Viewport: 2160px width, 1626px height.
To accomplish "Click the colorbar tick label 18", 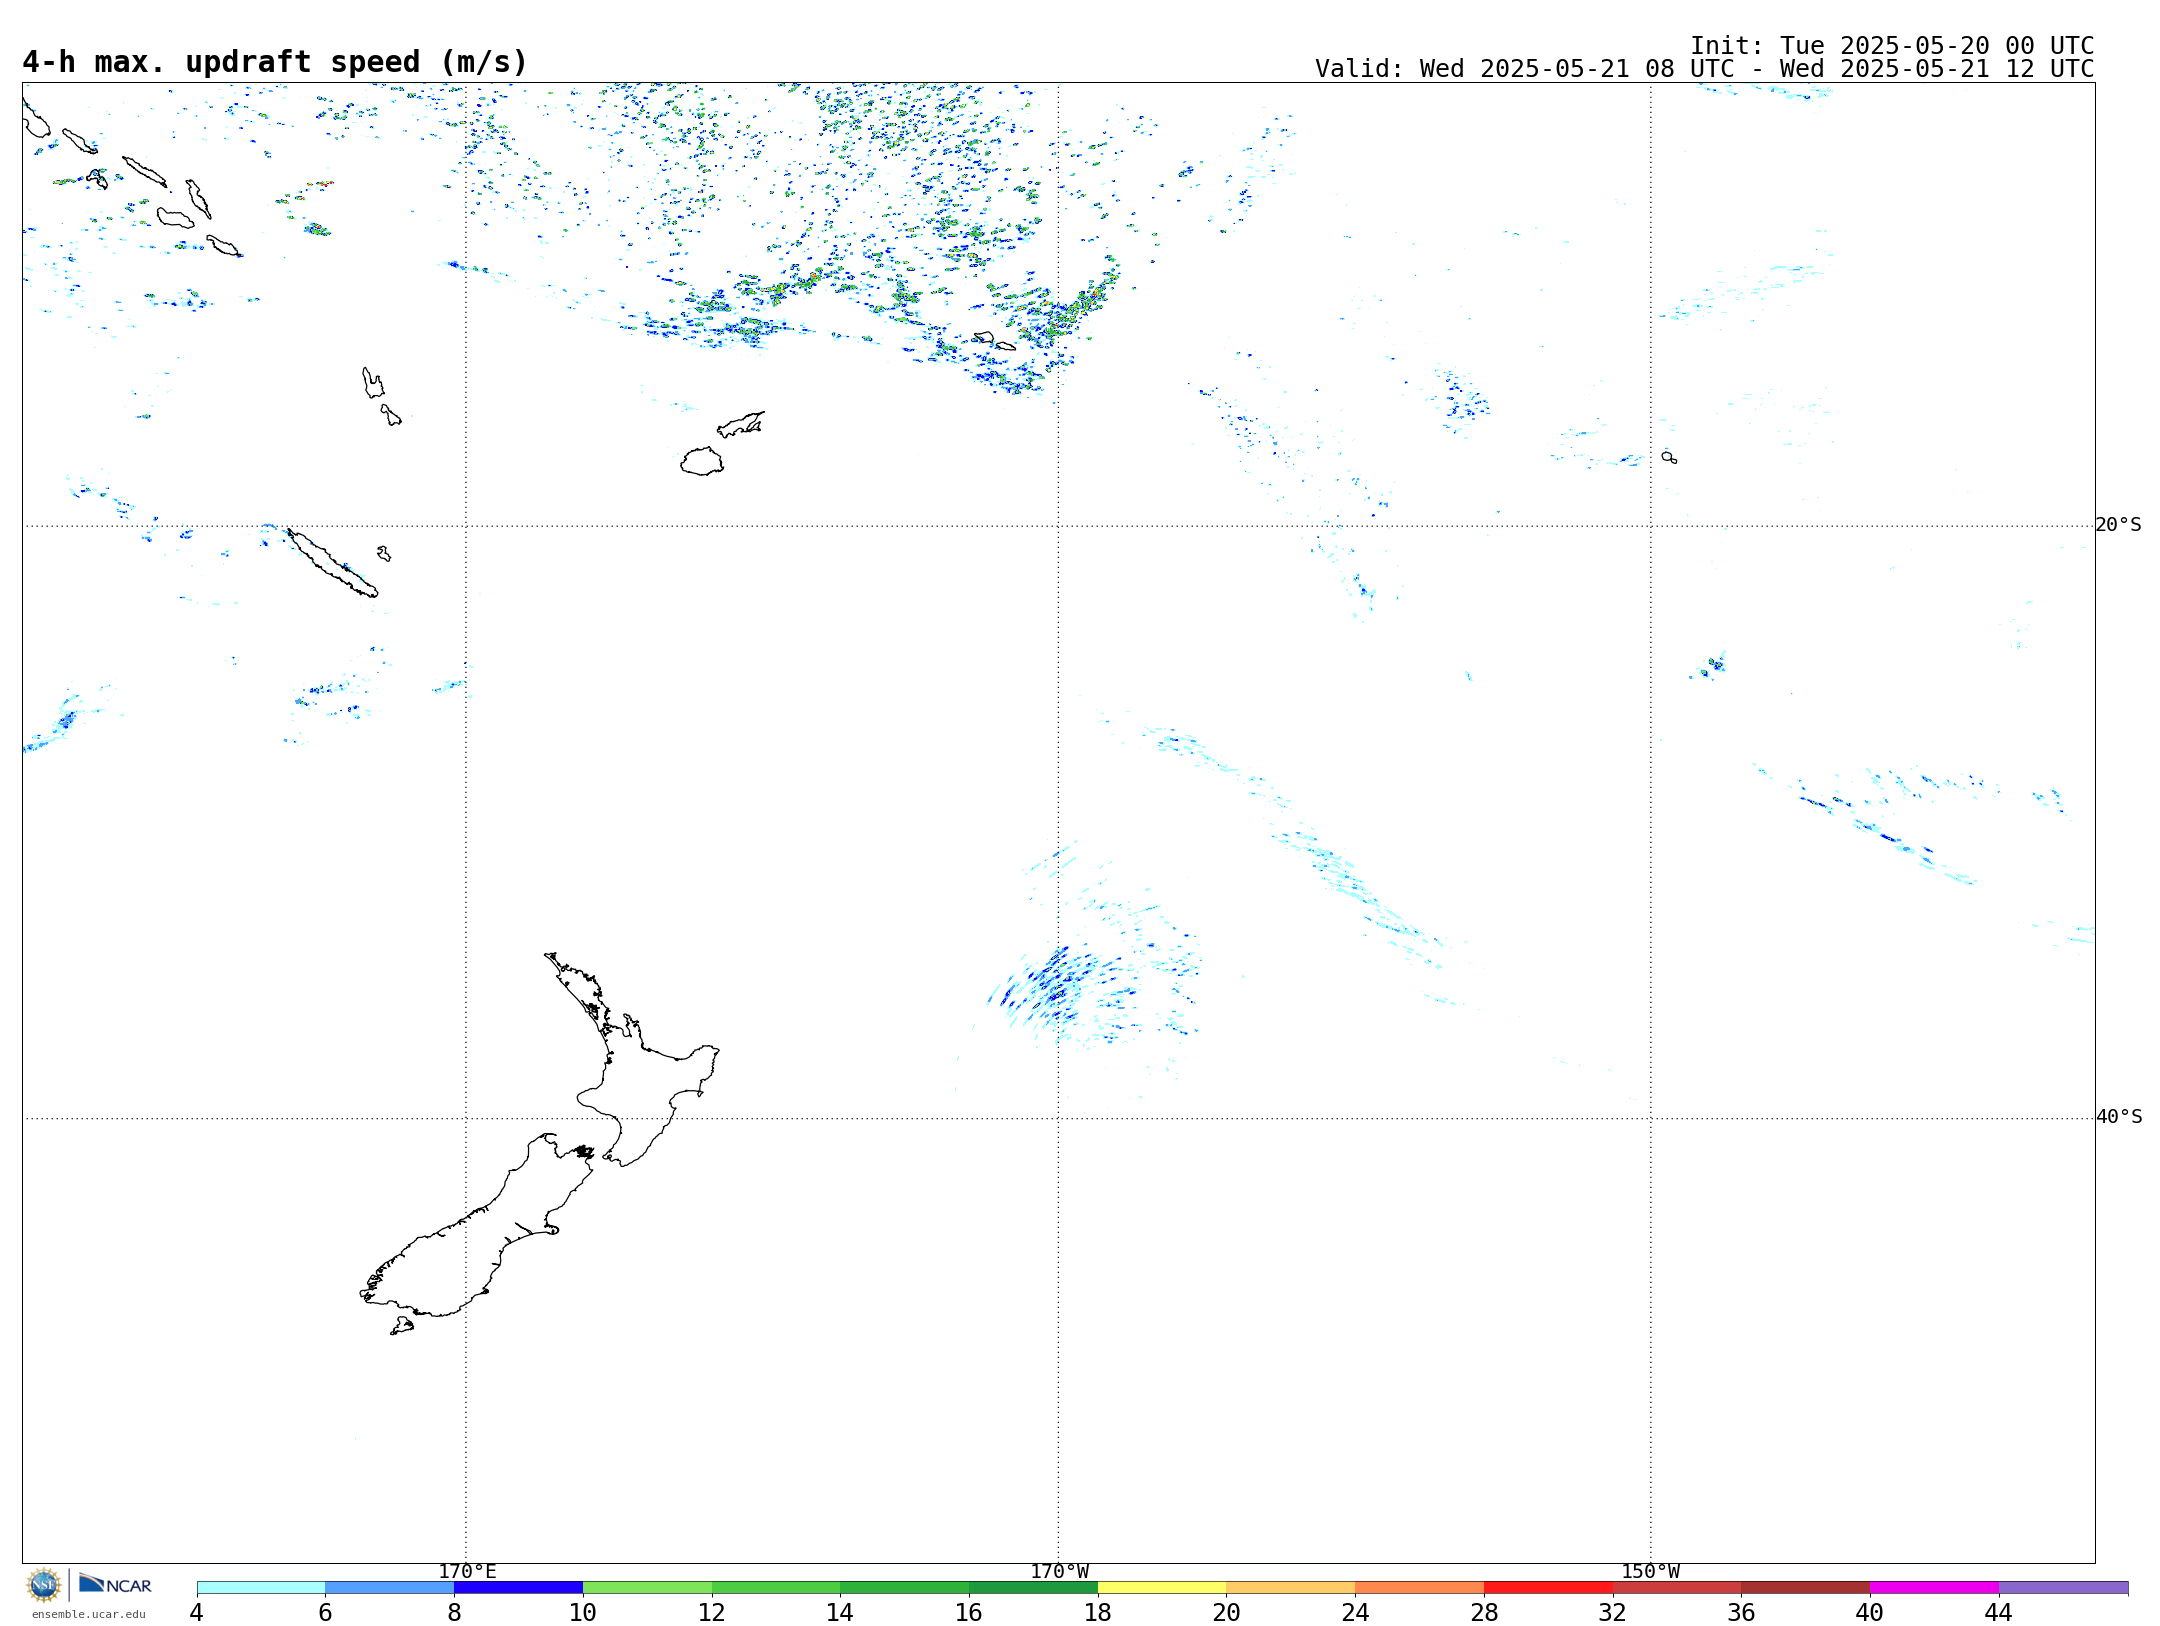I will [1098, 1612].
